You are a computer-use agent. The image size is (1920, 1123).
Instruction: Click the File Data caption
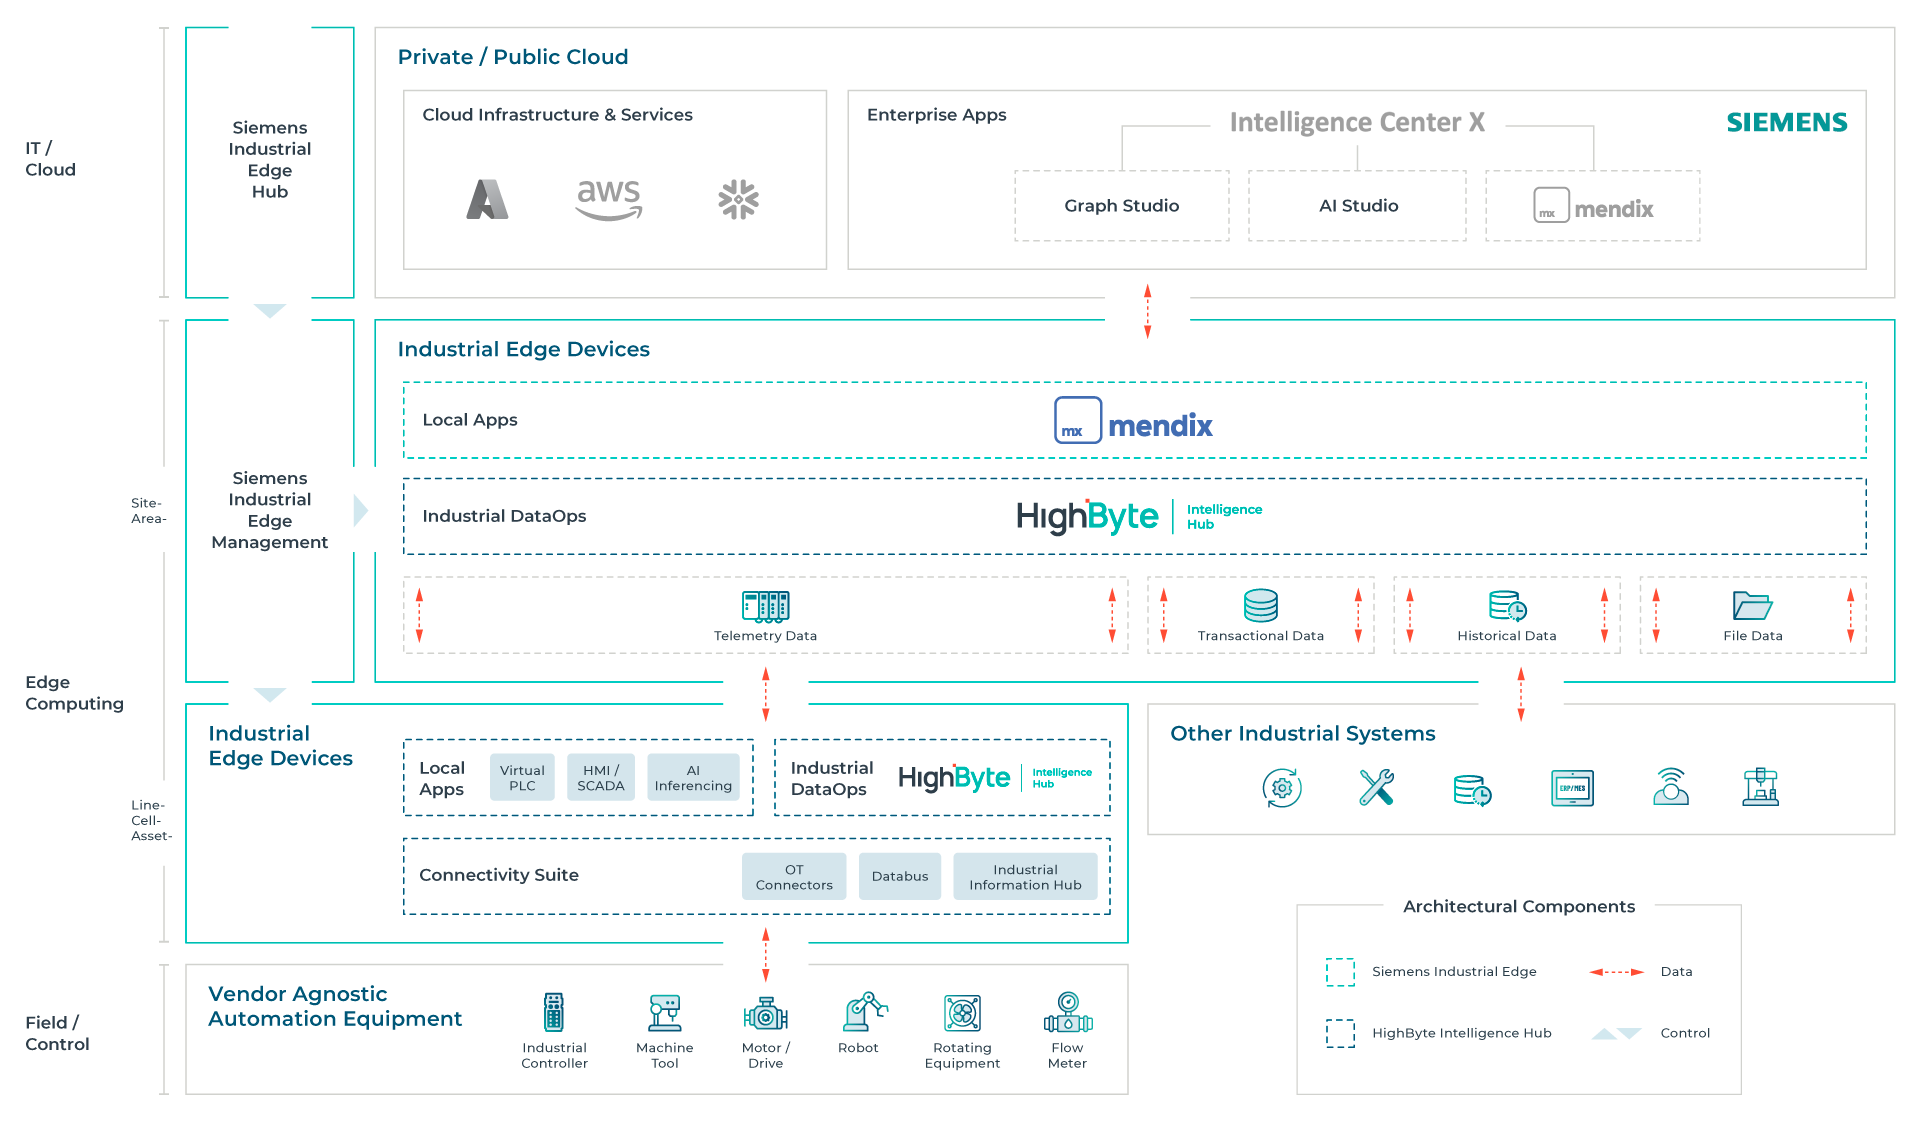[1752, 636]
